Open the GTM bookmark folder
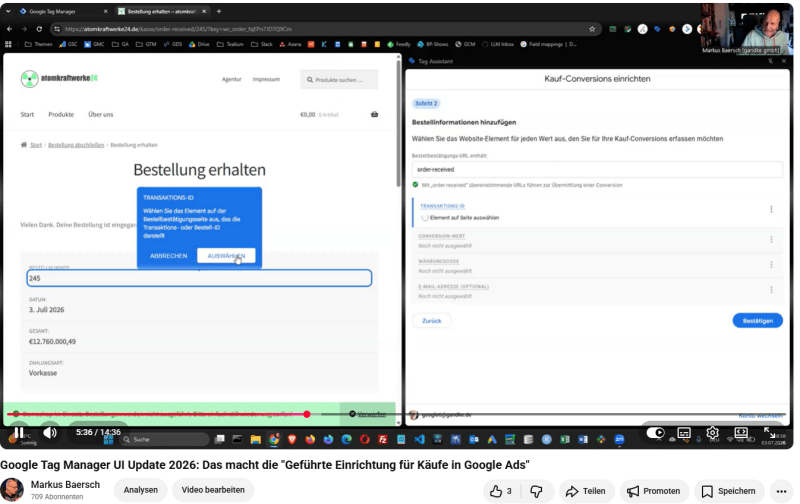This screenshot has height=504, width=800. [x=146, y=44]
